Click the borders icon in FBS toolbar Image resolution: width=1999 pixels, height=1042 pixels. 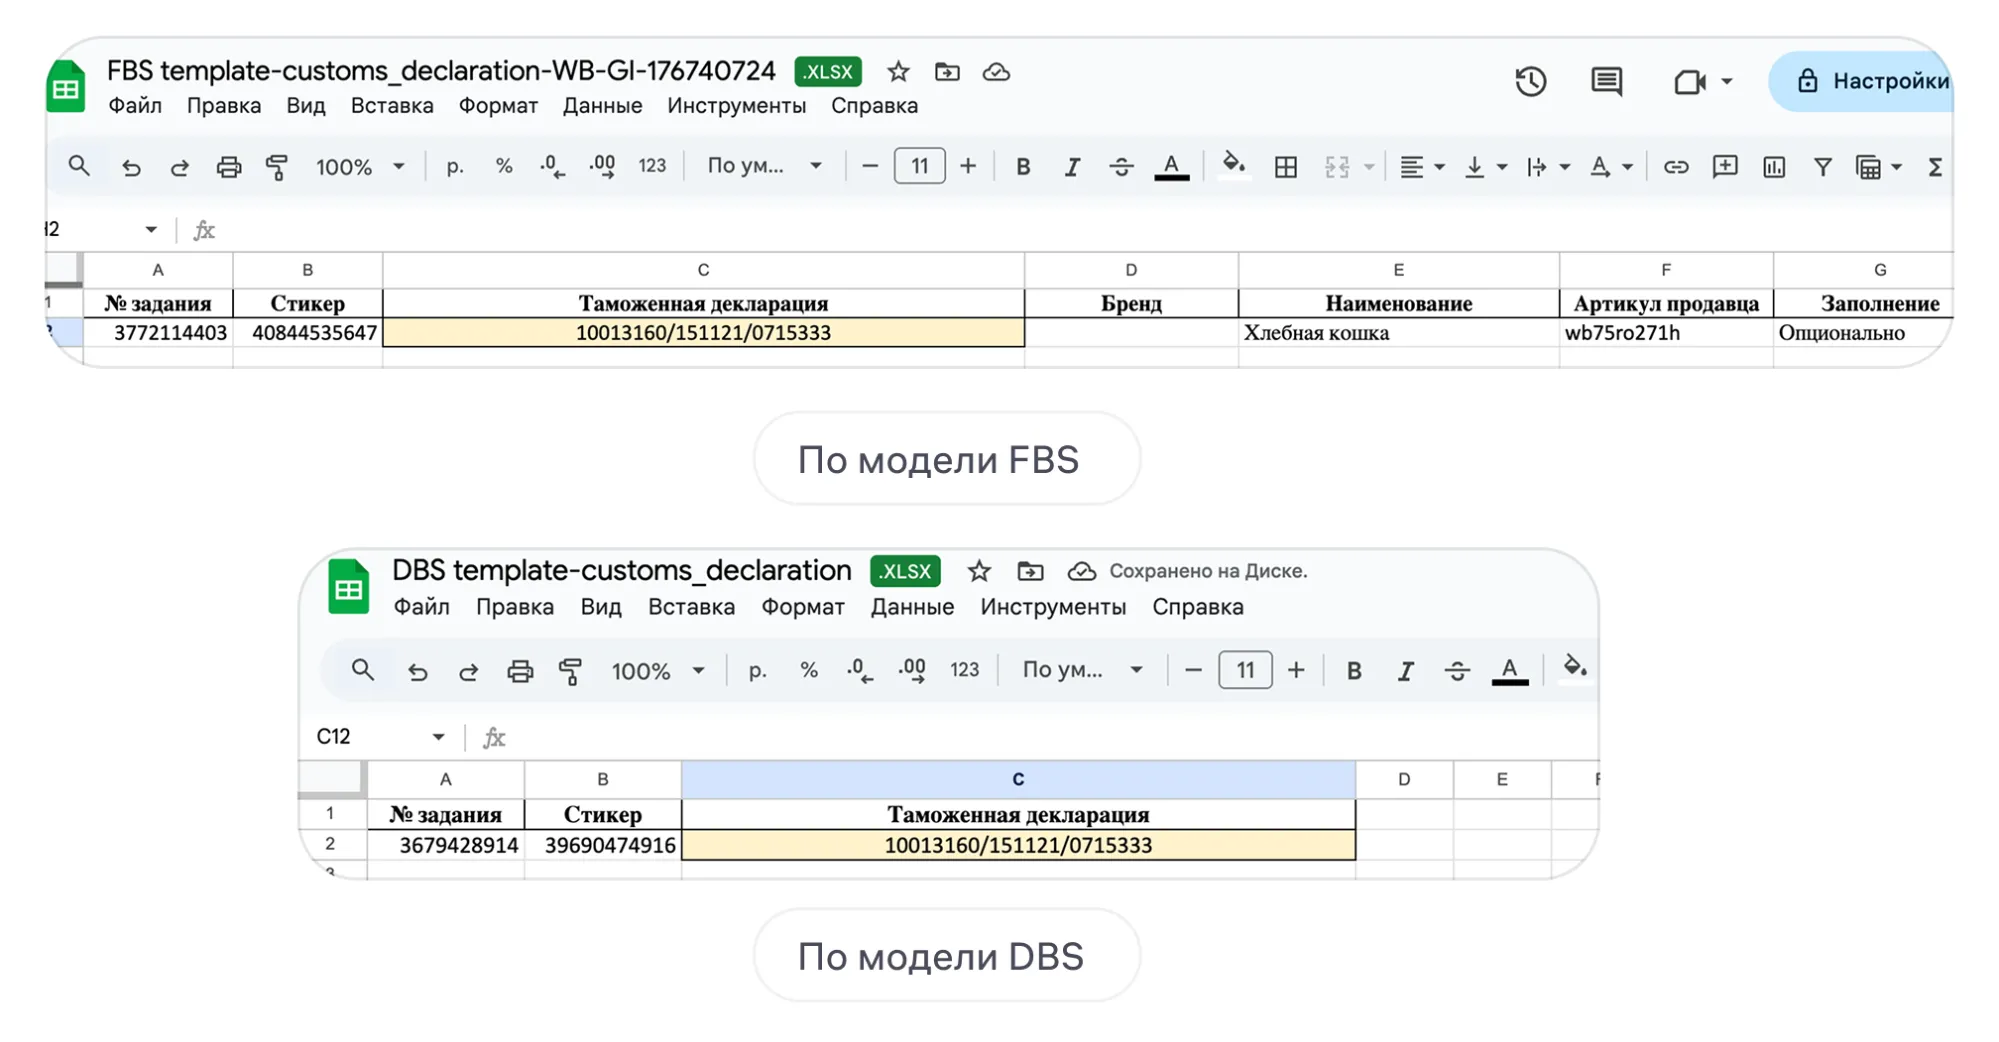pyautogui.click(x=1286, y=167)
